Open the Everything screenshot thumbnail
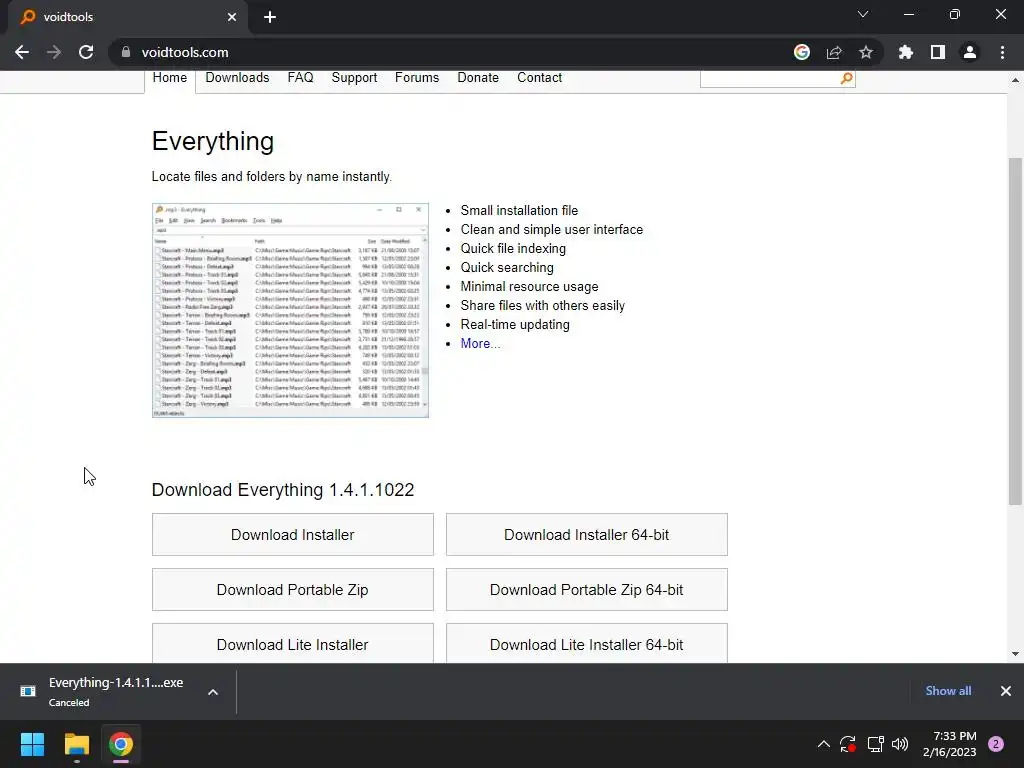This screenshot has height=768, width=1024. point(291,310)
